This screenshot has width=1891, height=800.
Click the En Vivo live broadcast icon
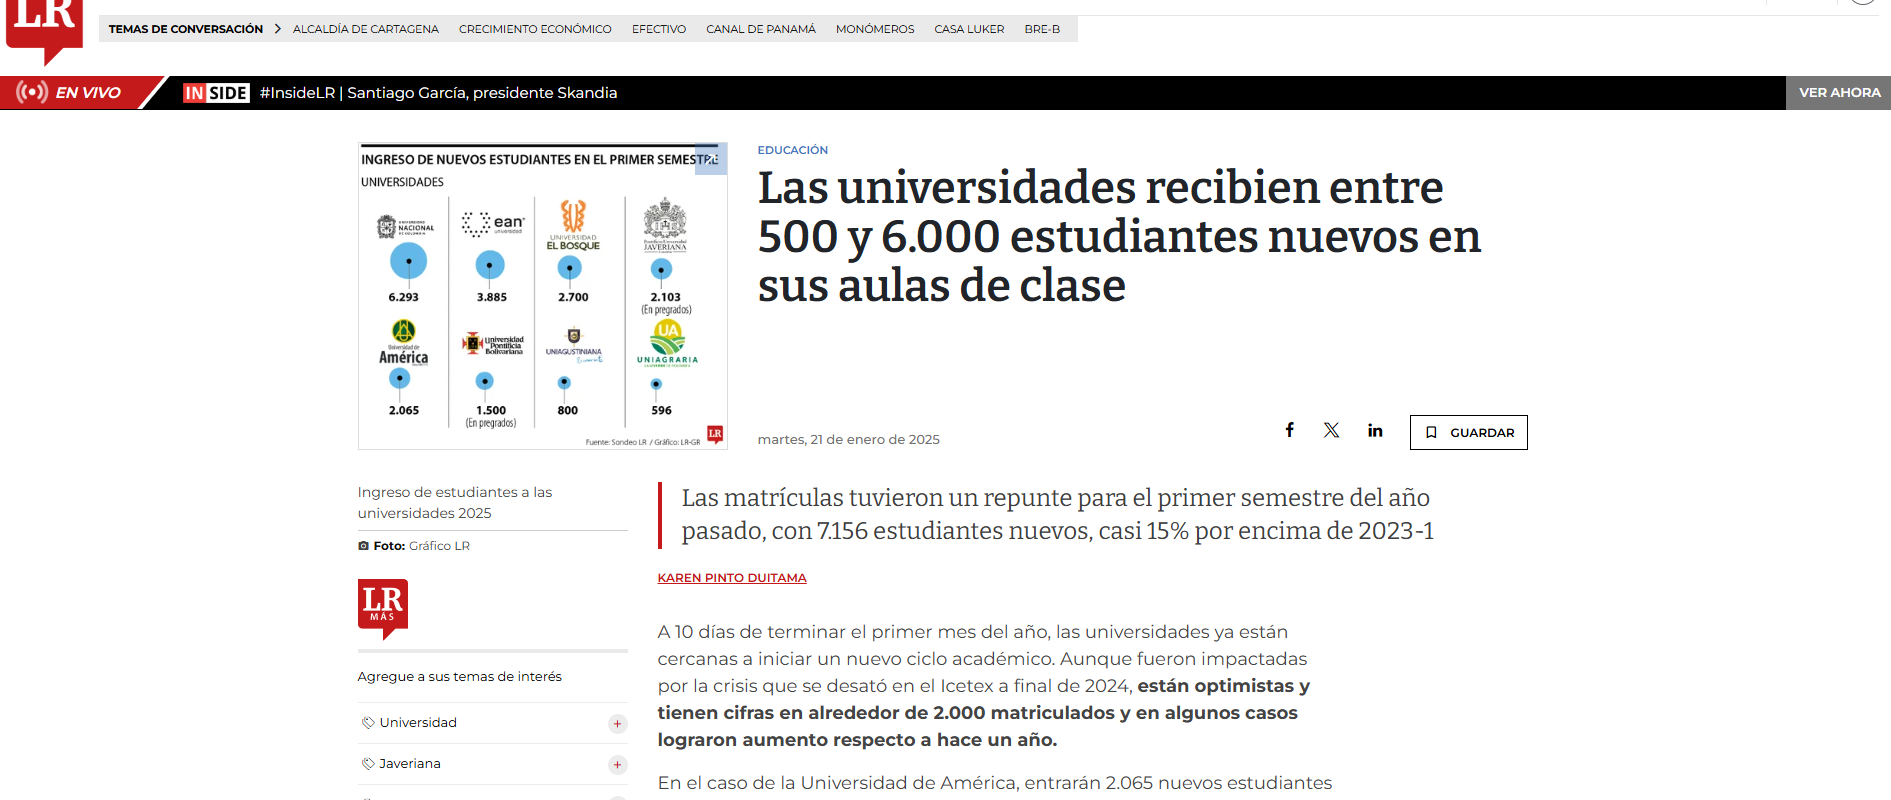[32, 92]
